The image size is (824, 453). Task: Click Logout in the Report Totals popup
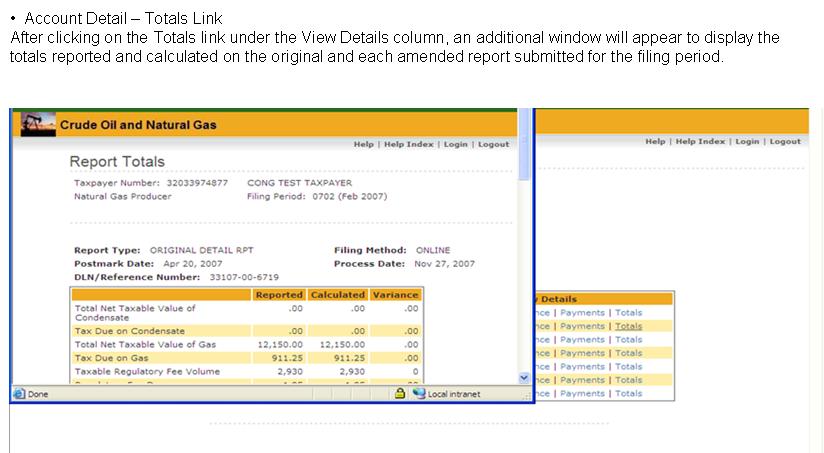(493, 144)
